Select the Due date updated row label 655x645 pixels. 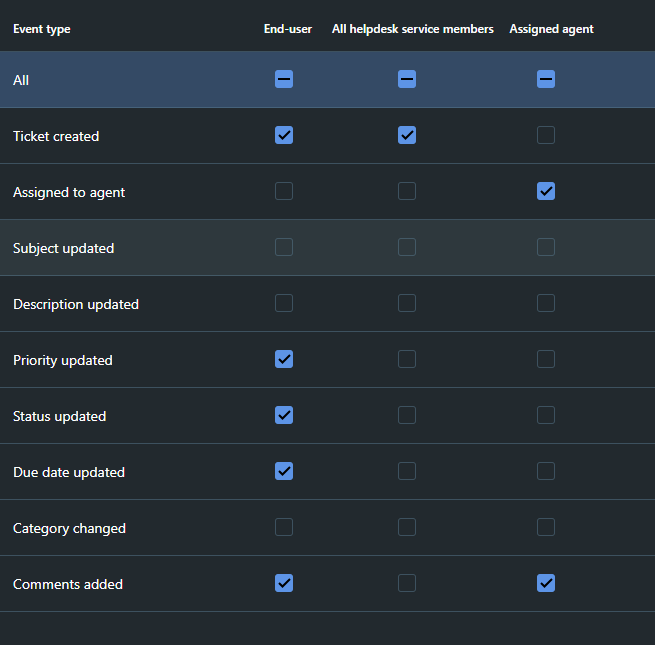(x=69, y=472)
